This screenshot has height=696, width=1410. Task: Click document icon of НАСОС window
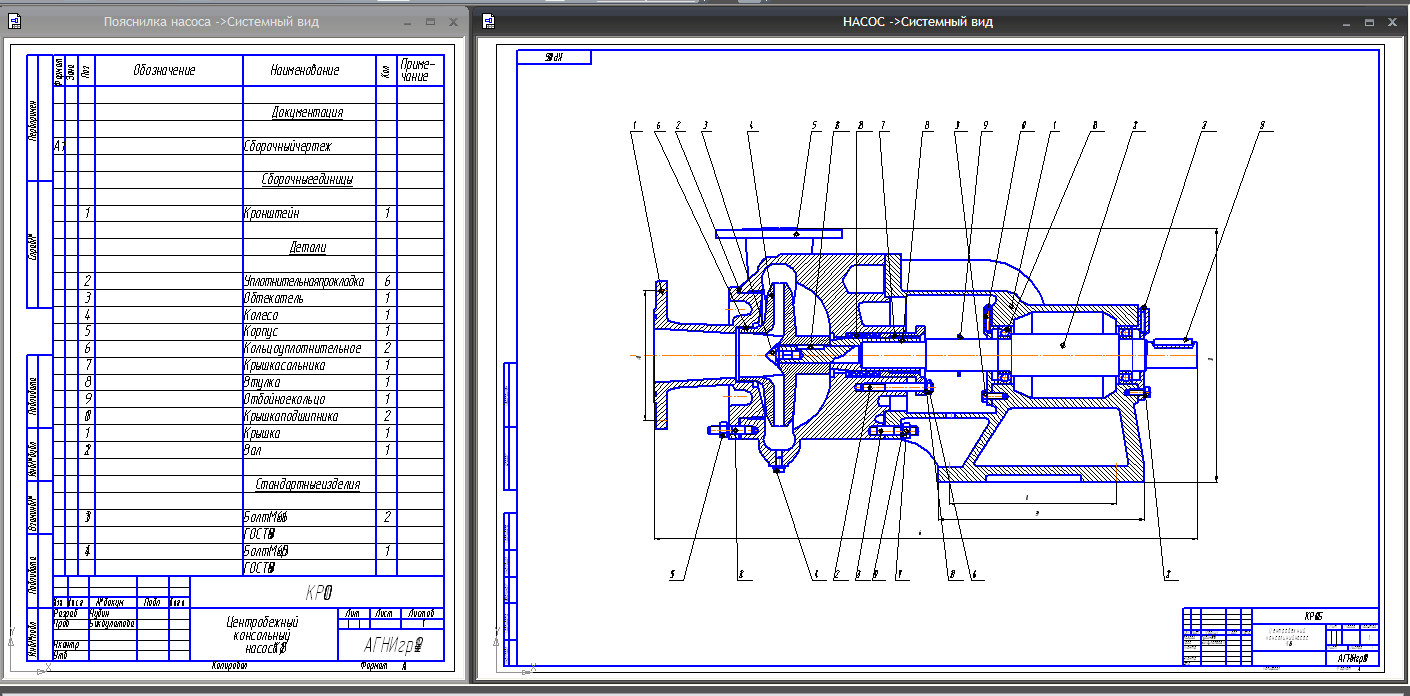point(489,20)
